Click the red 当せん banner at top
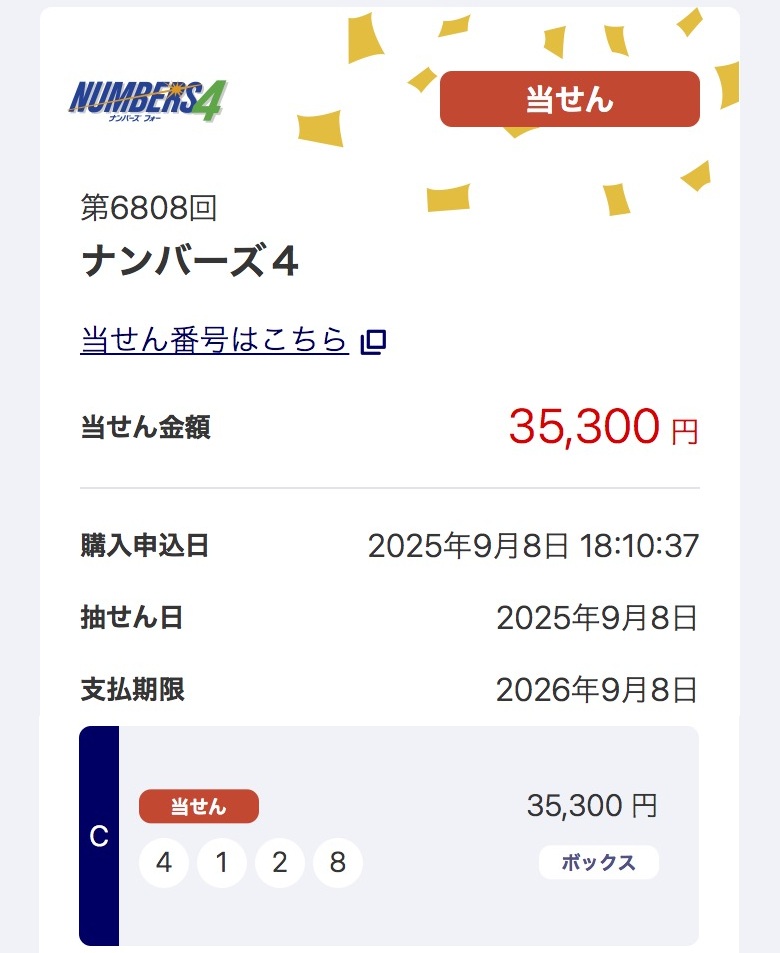 (569, 99)
